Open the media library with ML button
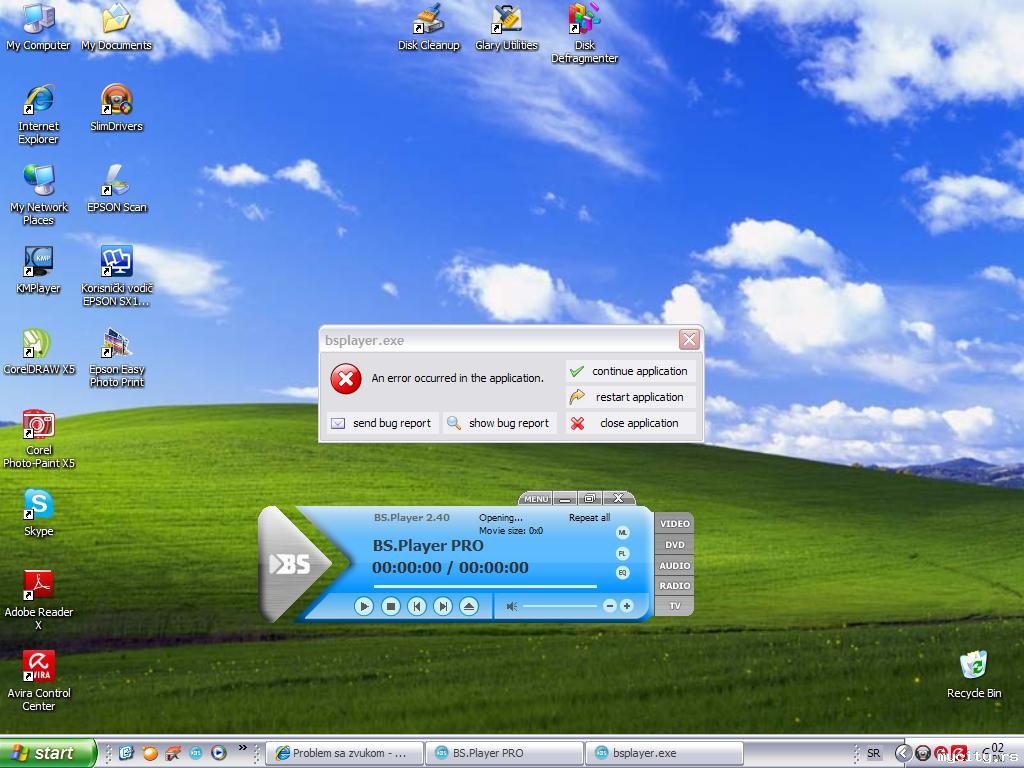The width and height of the screenshot is (1024, 768). click(x=622, y=533)
